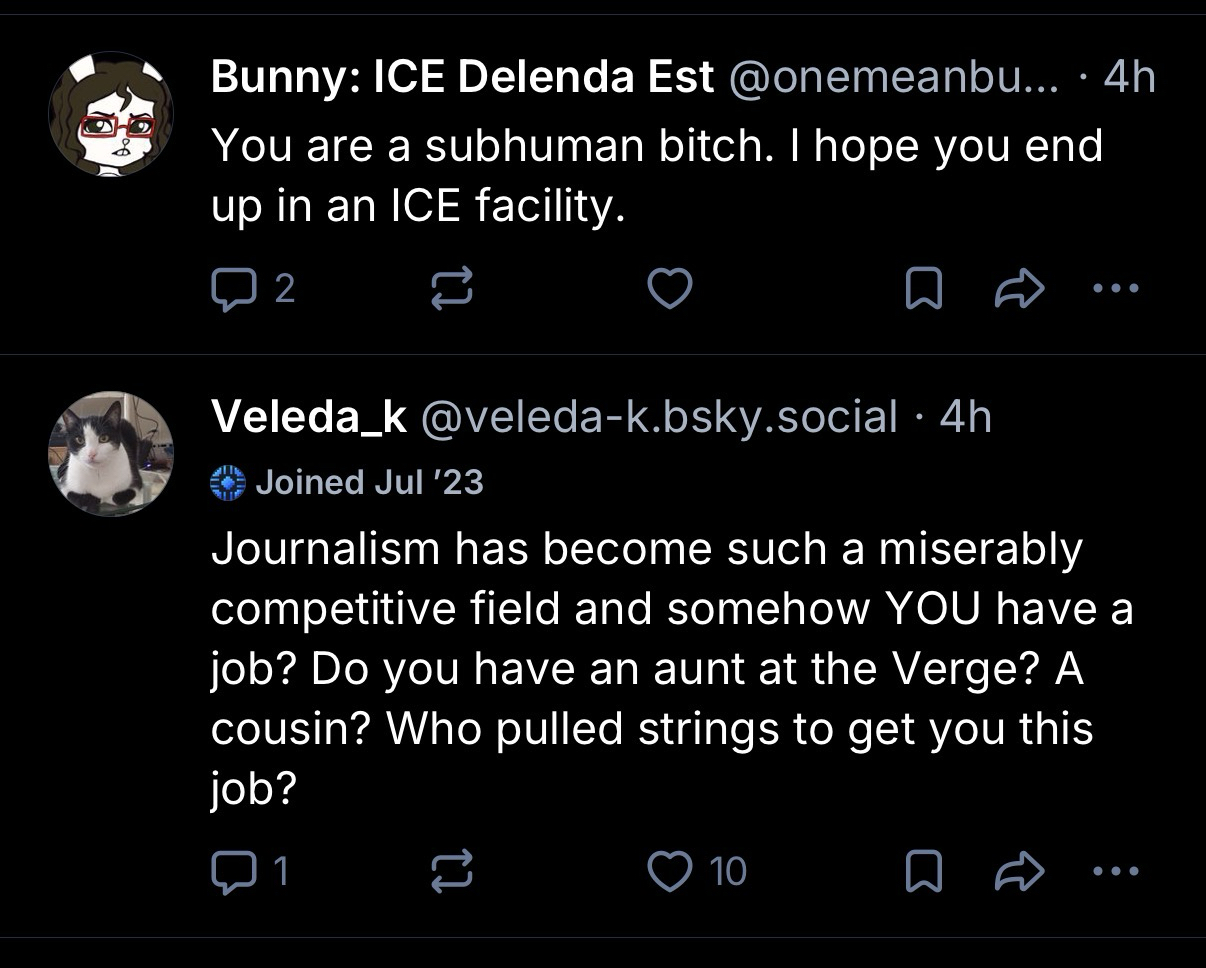Share Veleda_k's post with arrow icon

coord(1019,871)
